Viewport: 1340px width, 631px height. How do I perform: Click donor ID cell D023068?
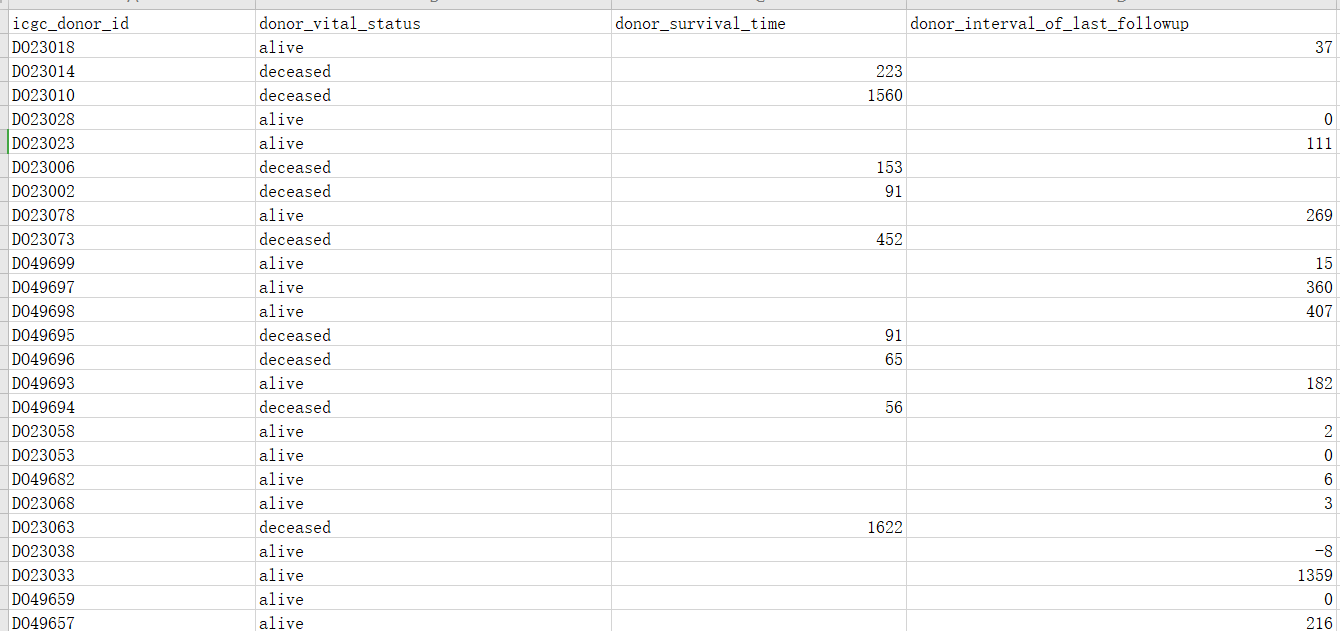tap(131, 503)
